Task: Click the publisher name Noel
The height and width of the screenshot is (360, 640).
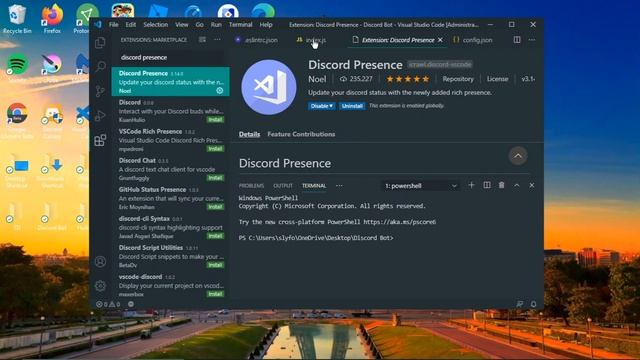Action: (317, 79)
